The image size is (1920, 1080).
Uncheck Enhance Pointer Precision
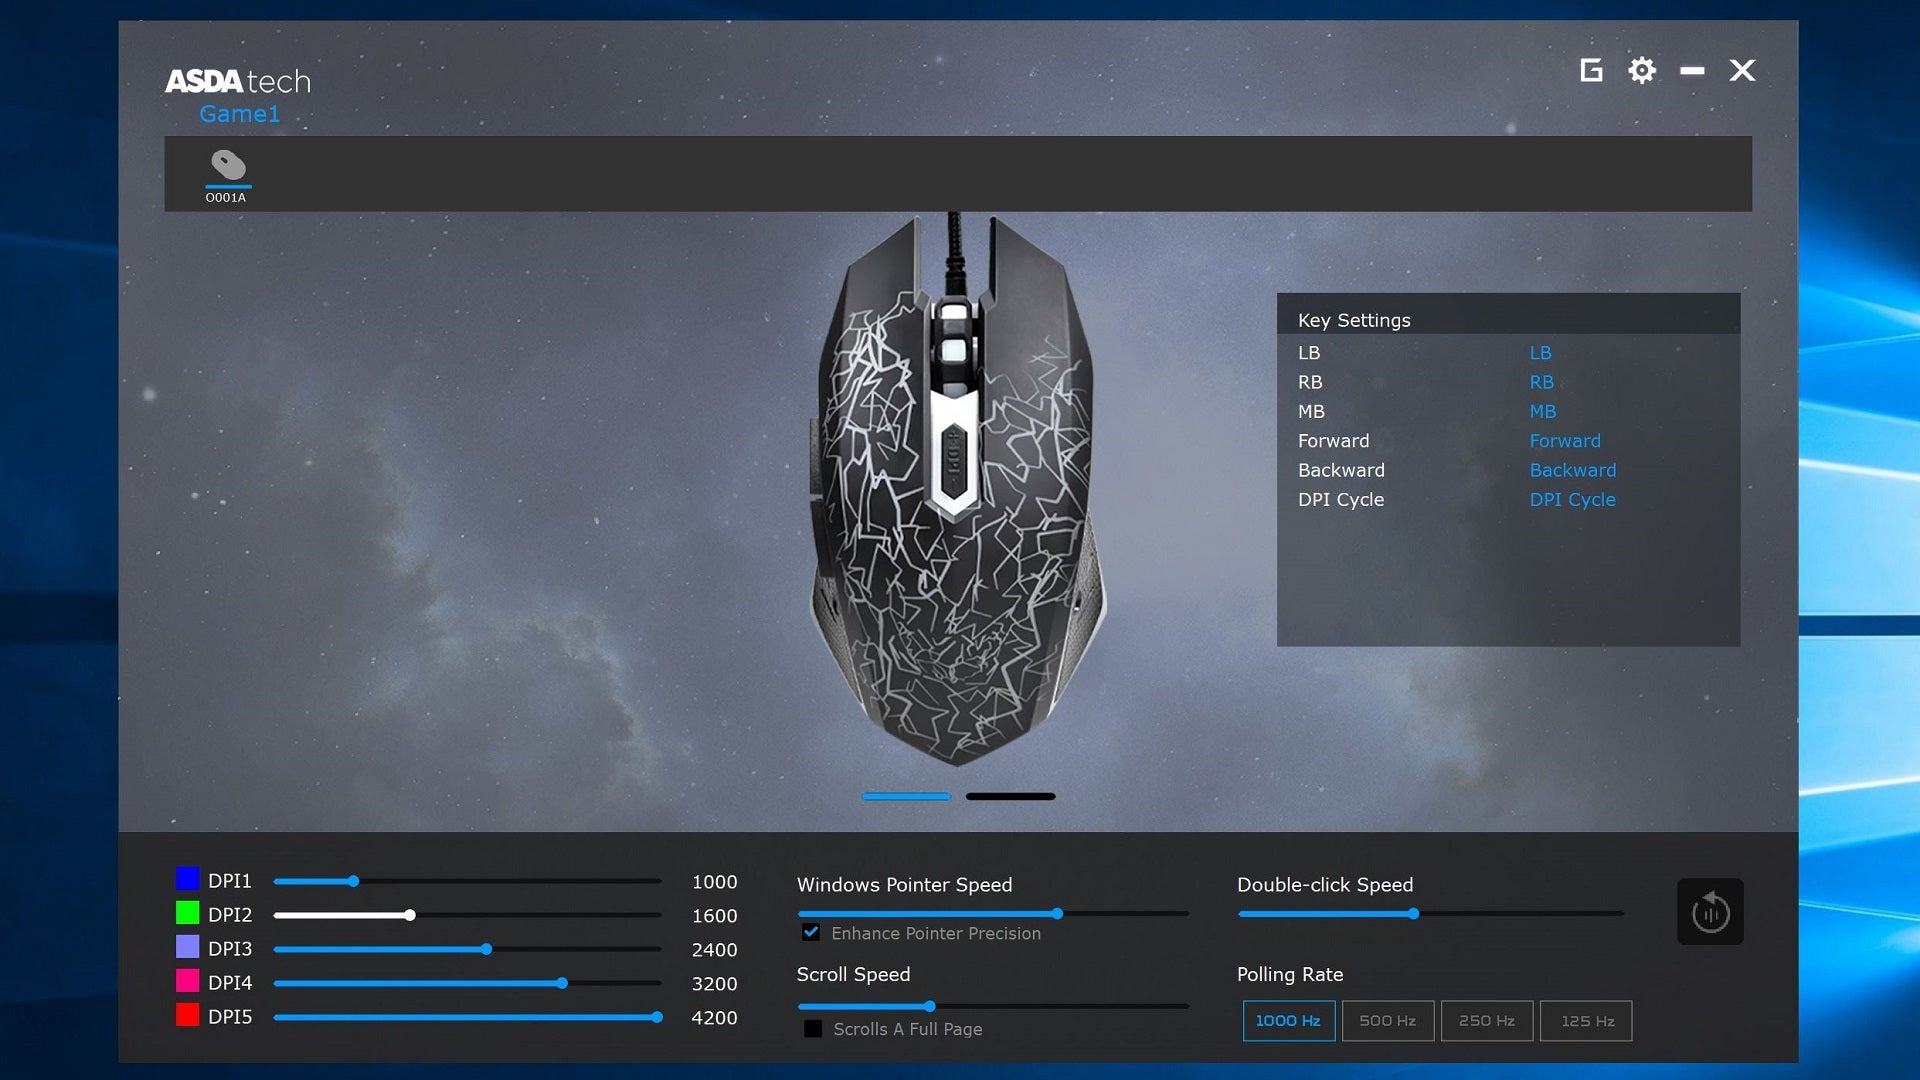point(810,932)
